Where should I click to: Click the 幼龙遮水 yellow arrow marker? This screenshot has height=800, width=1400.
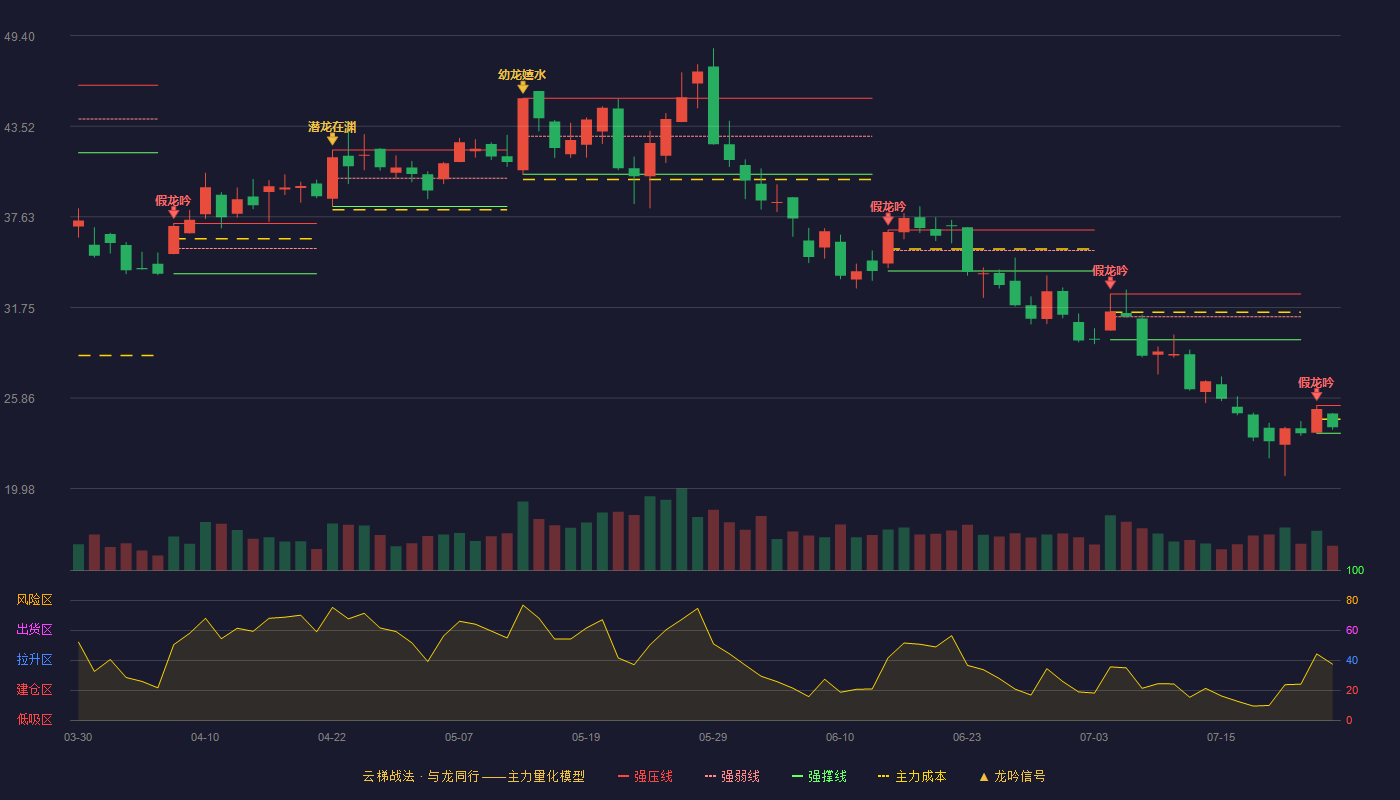[522, 87]
